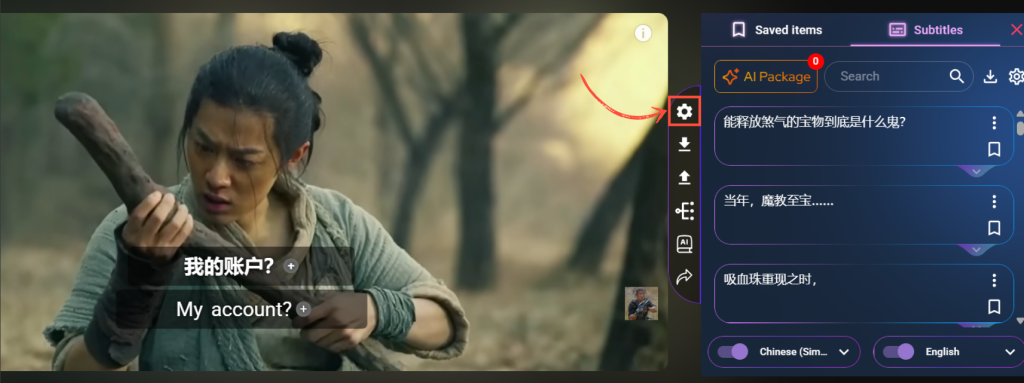Bookmark the 能释放煞气的宝物到底是什么鬼 subtitle
The image size is (1024, 383).
coord(994,150)
